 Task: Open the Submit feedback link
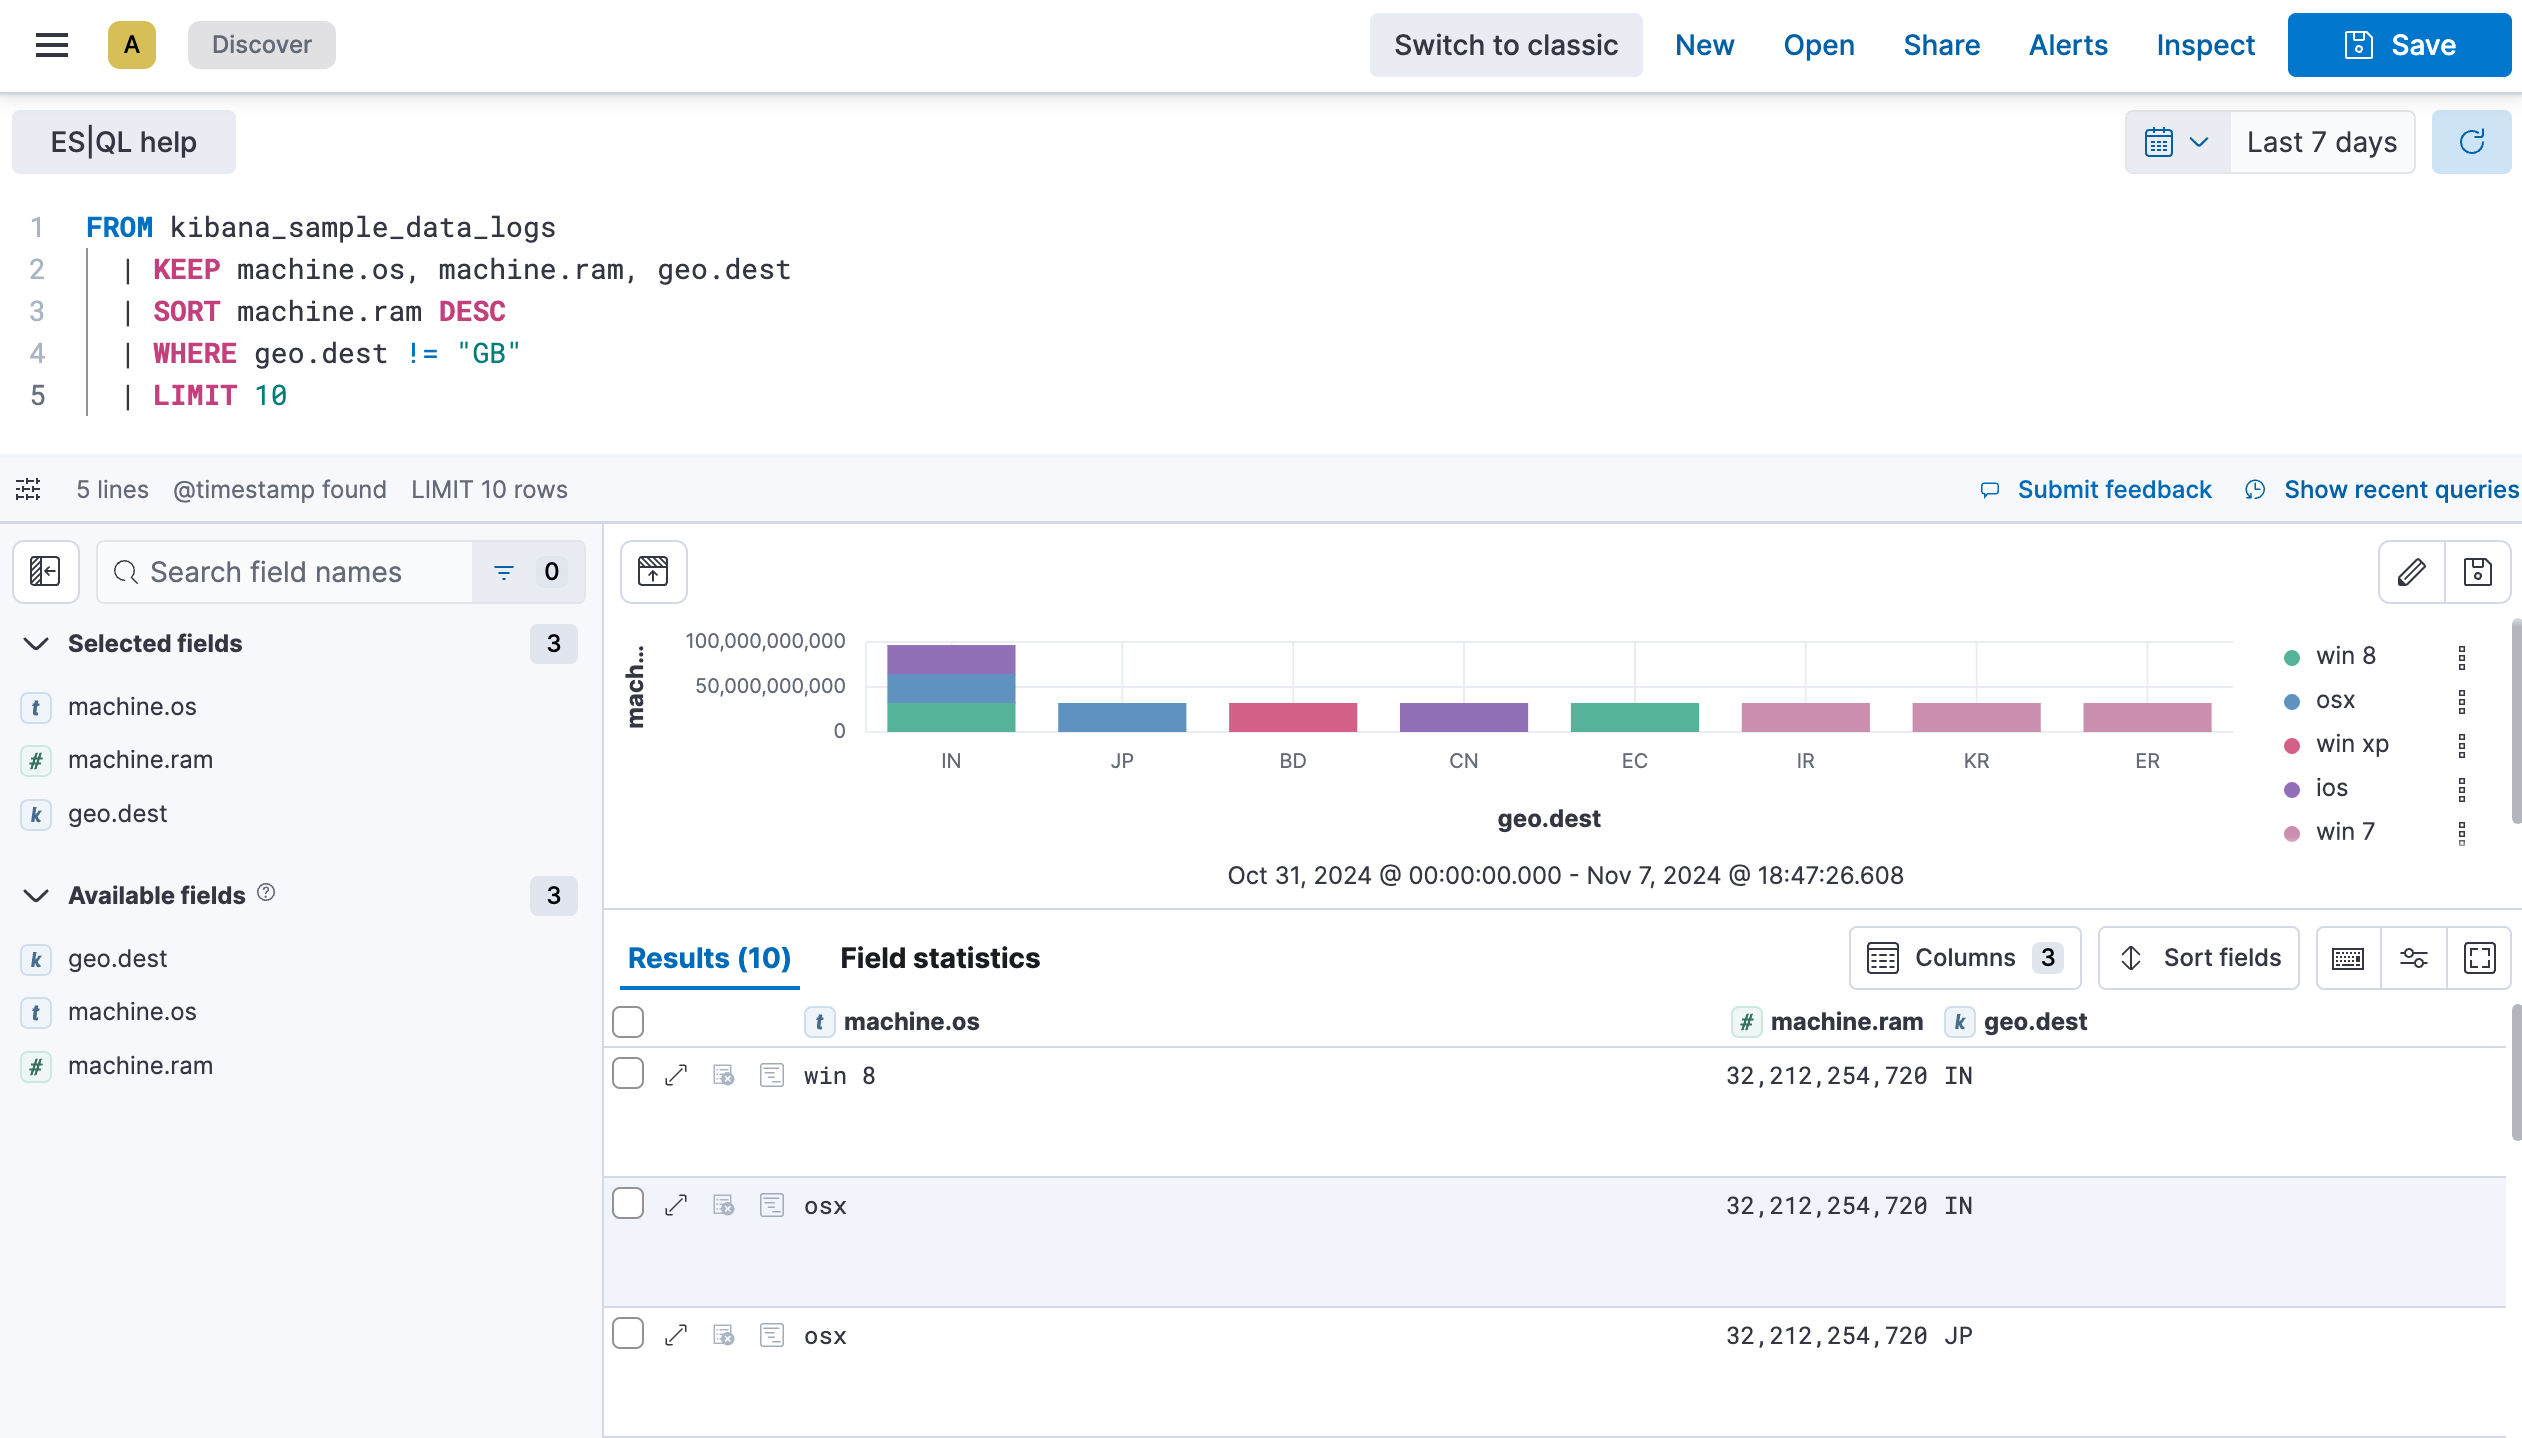[x=2114, y=489]
